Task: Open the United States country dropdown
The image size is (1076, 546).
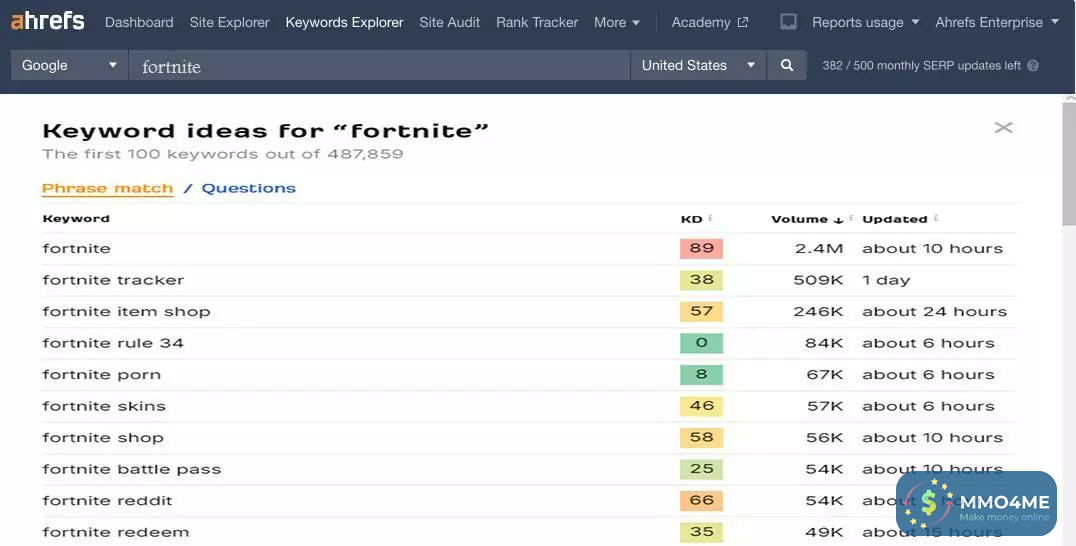Action: 698,66
